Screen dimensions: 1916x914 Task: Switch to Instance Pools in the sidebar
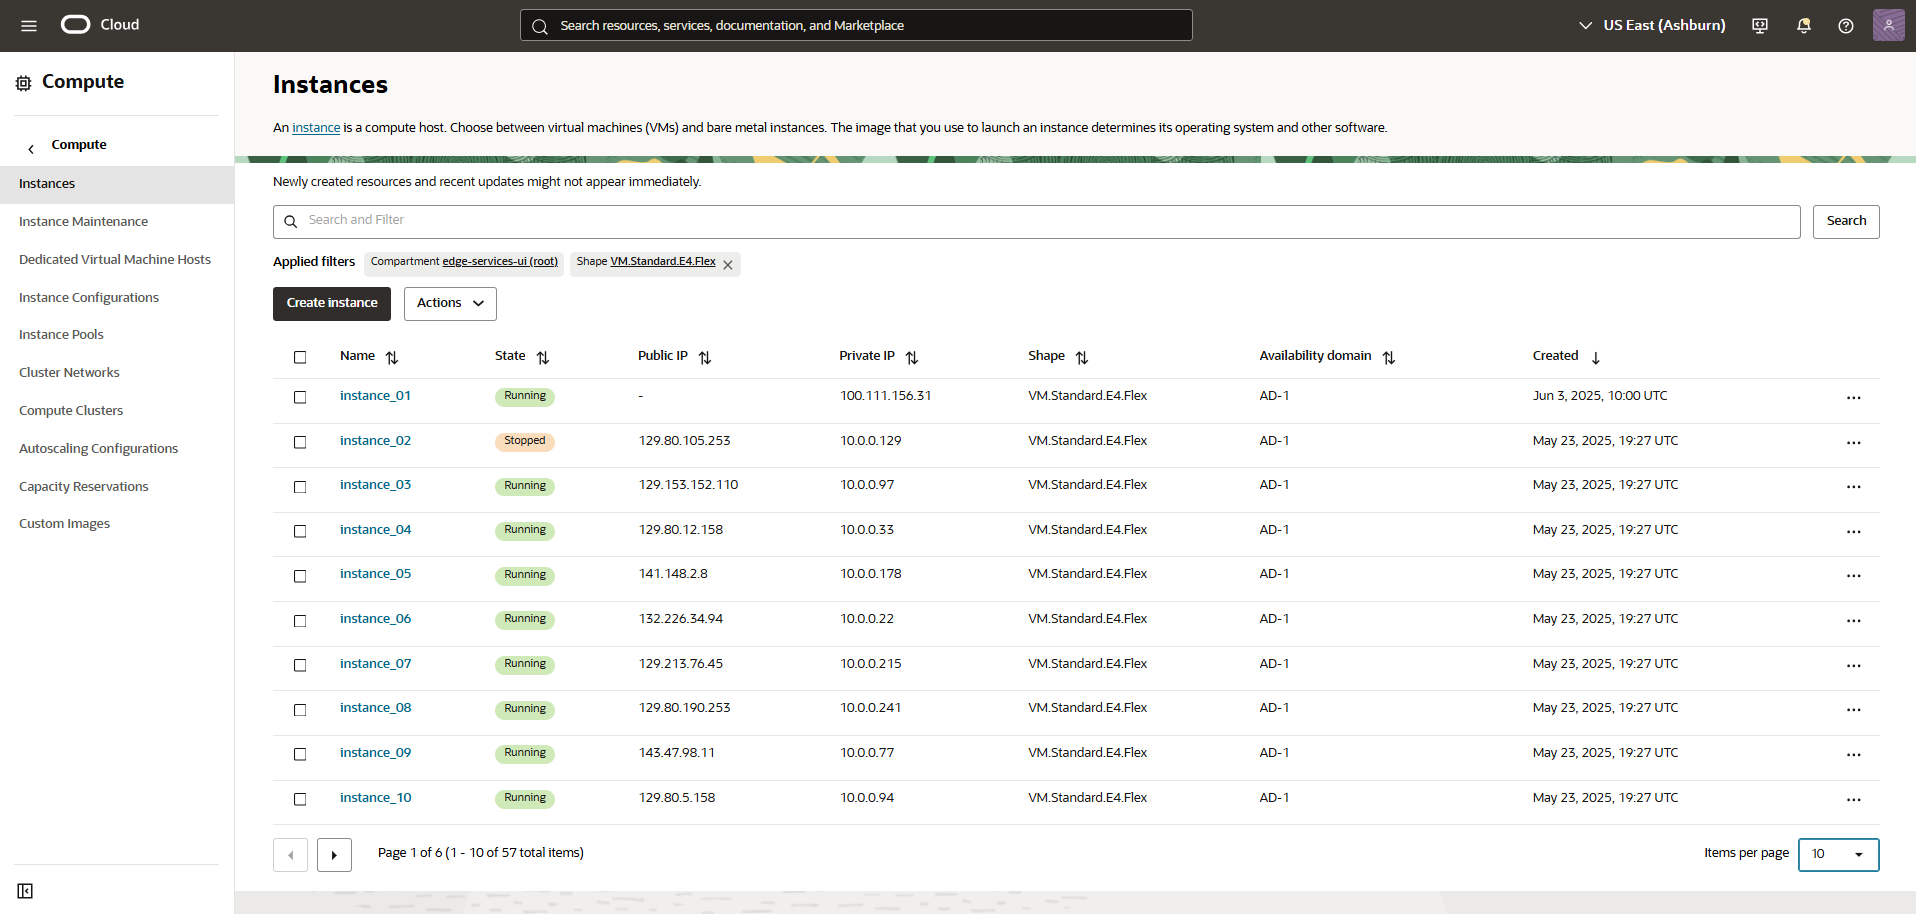click(61, 334)
